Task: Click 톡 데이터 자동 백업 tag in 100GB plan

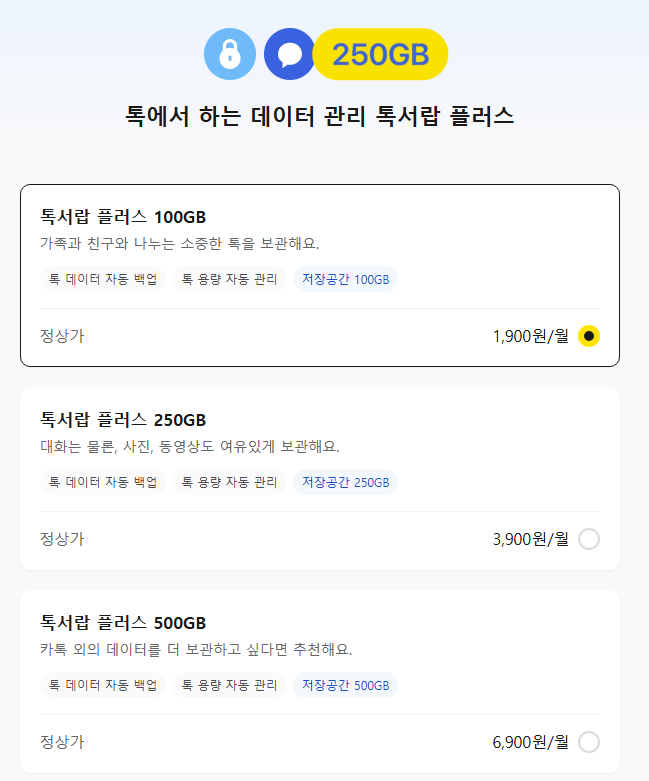Action: tap(103, 279)
